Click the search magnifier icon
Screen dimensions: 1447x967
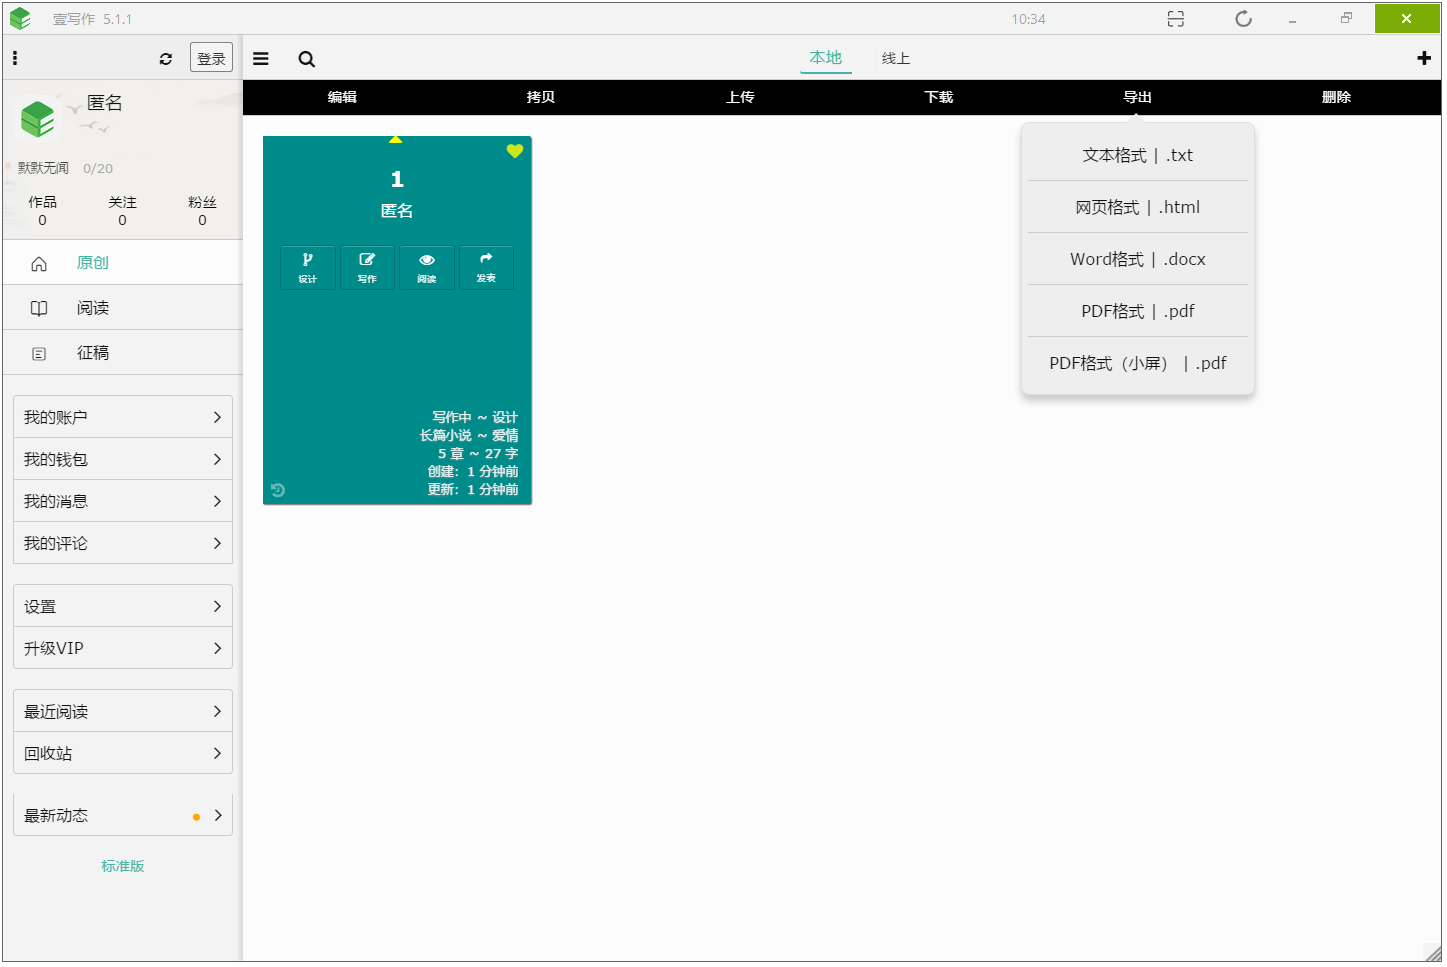pos(307,59)
